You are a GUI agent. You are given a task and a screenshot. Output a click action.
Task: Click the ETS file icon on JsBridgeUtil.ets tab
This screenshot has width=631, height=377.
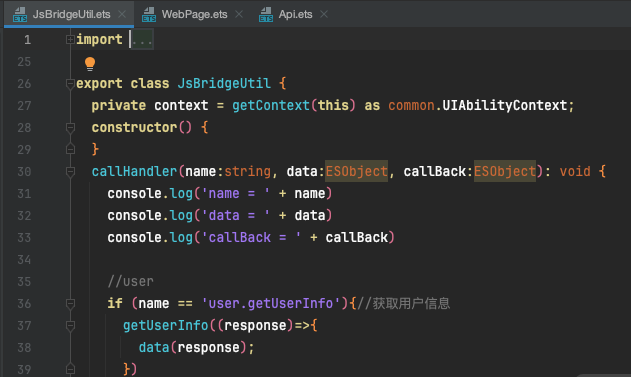pyautogui.click(x=20, y=14)
